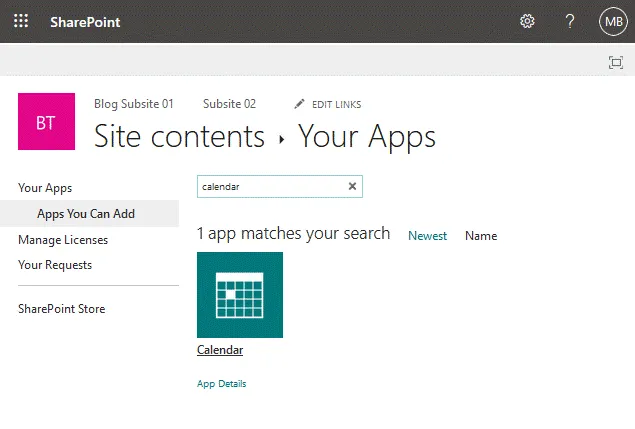Open the Settings gear menu
Viewport: 635px width, 429px height.
click(x=527, y=21)
